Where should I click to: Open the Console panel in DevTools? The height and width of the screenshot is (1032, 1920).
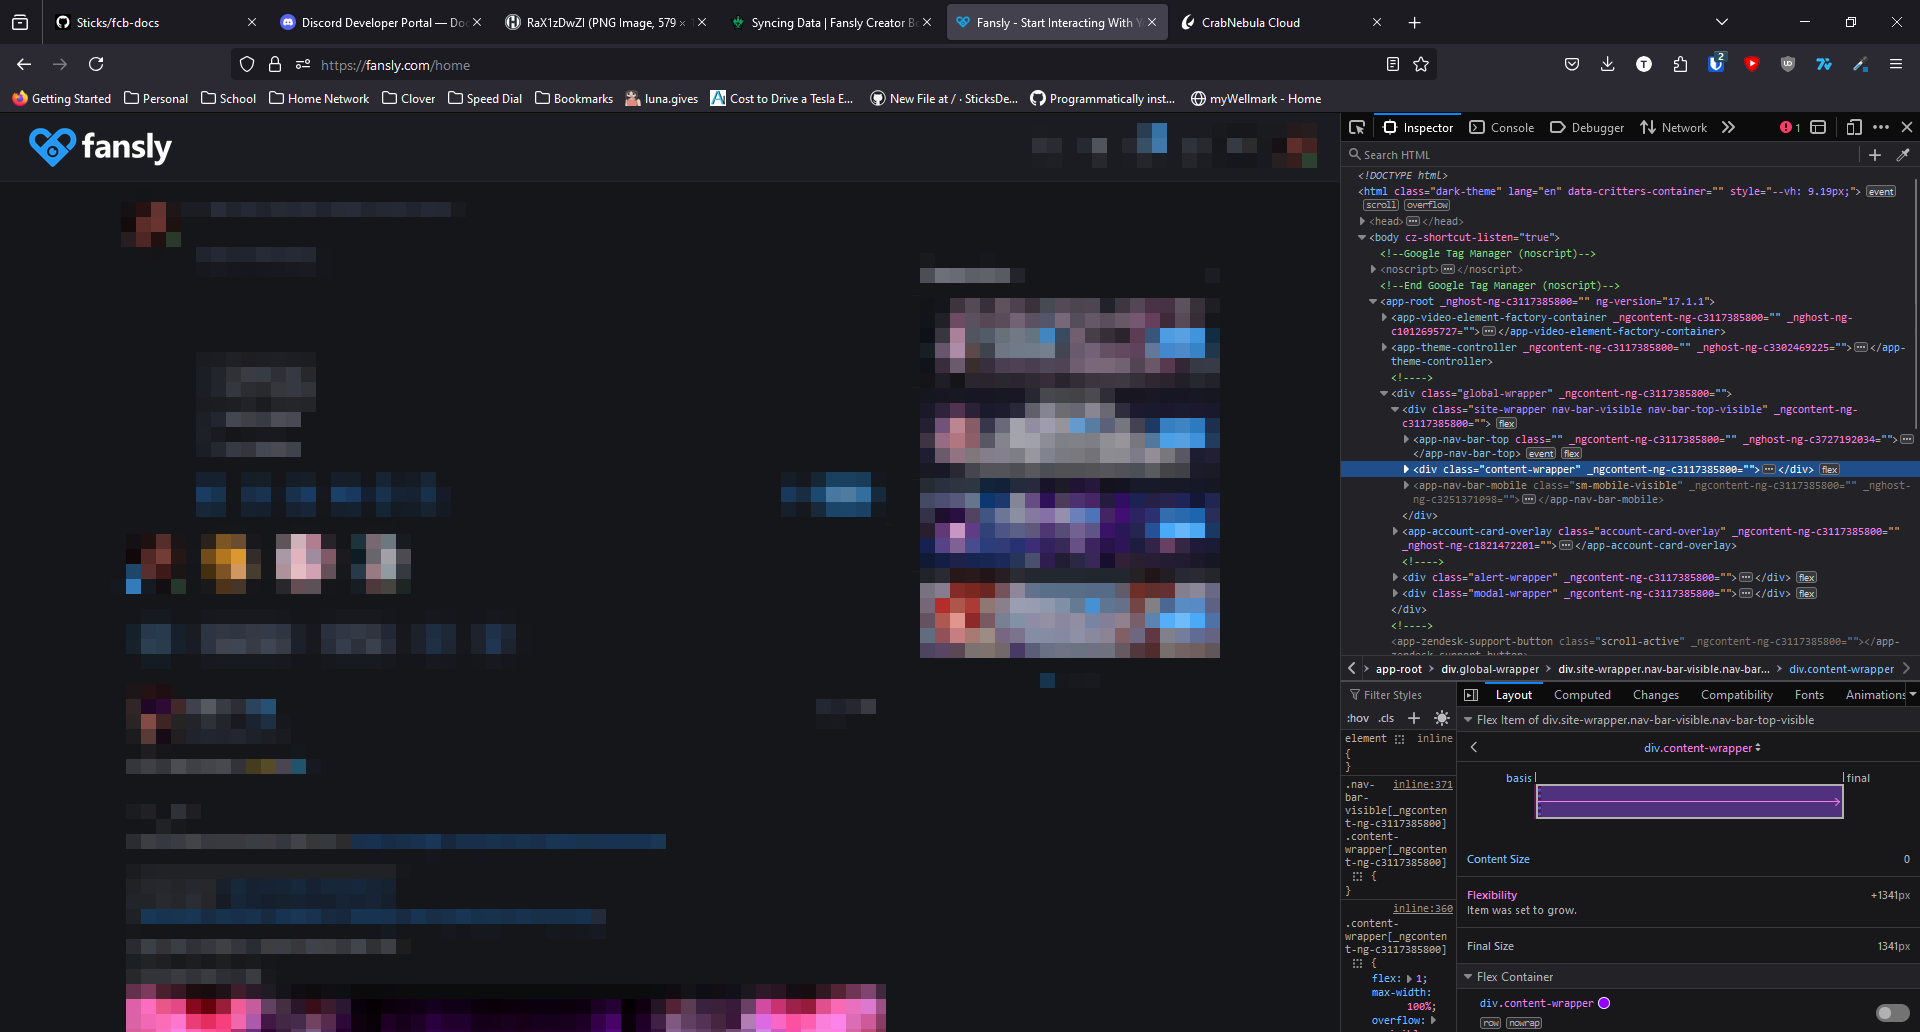(1501, 127)
